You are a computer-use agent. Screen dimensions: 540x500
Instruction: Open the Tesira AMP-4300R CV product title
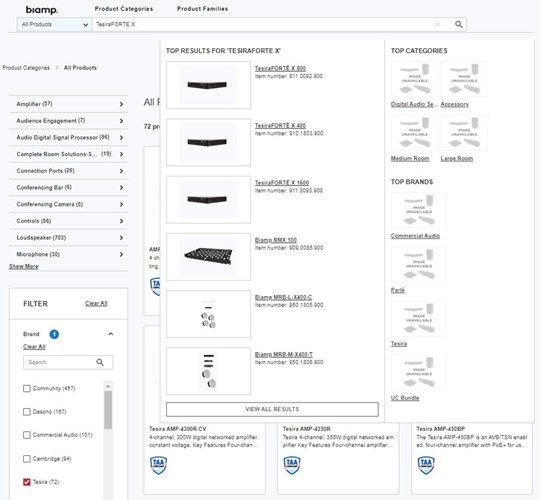coord(177,429)
